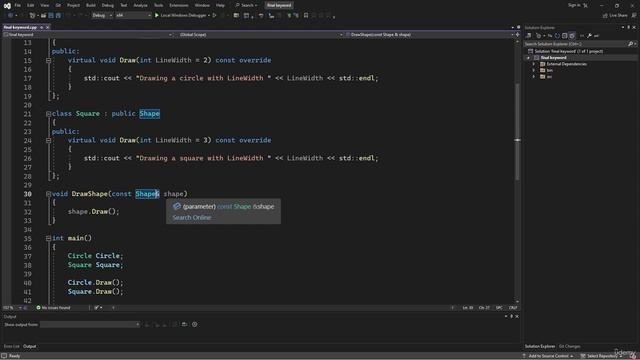640x360 pixels.
Task: Pin the Output panel
Action: [x=511, y=316]
